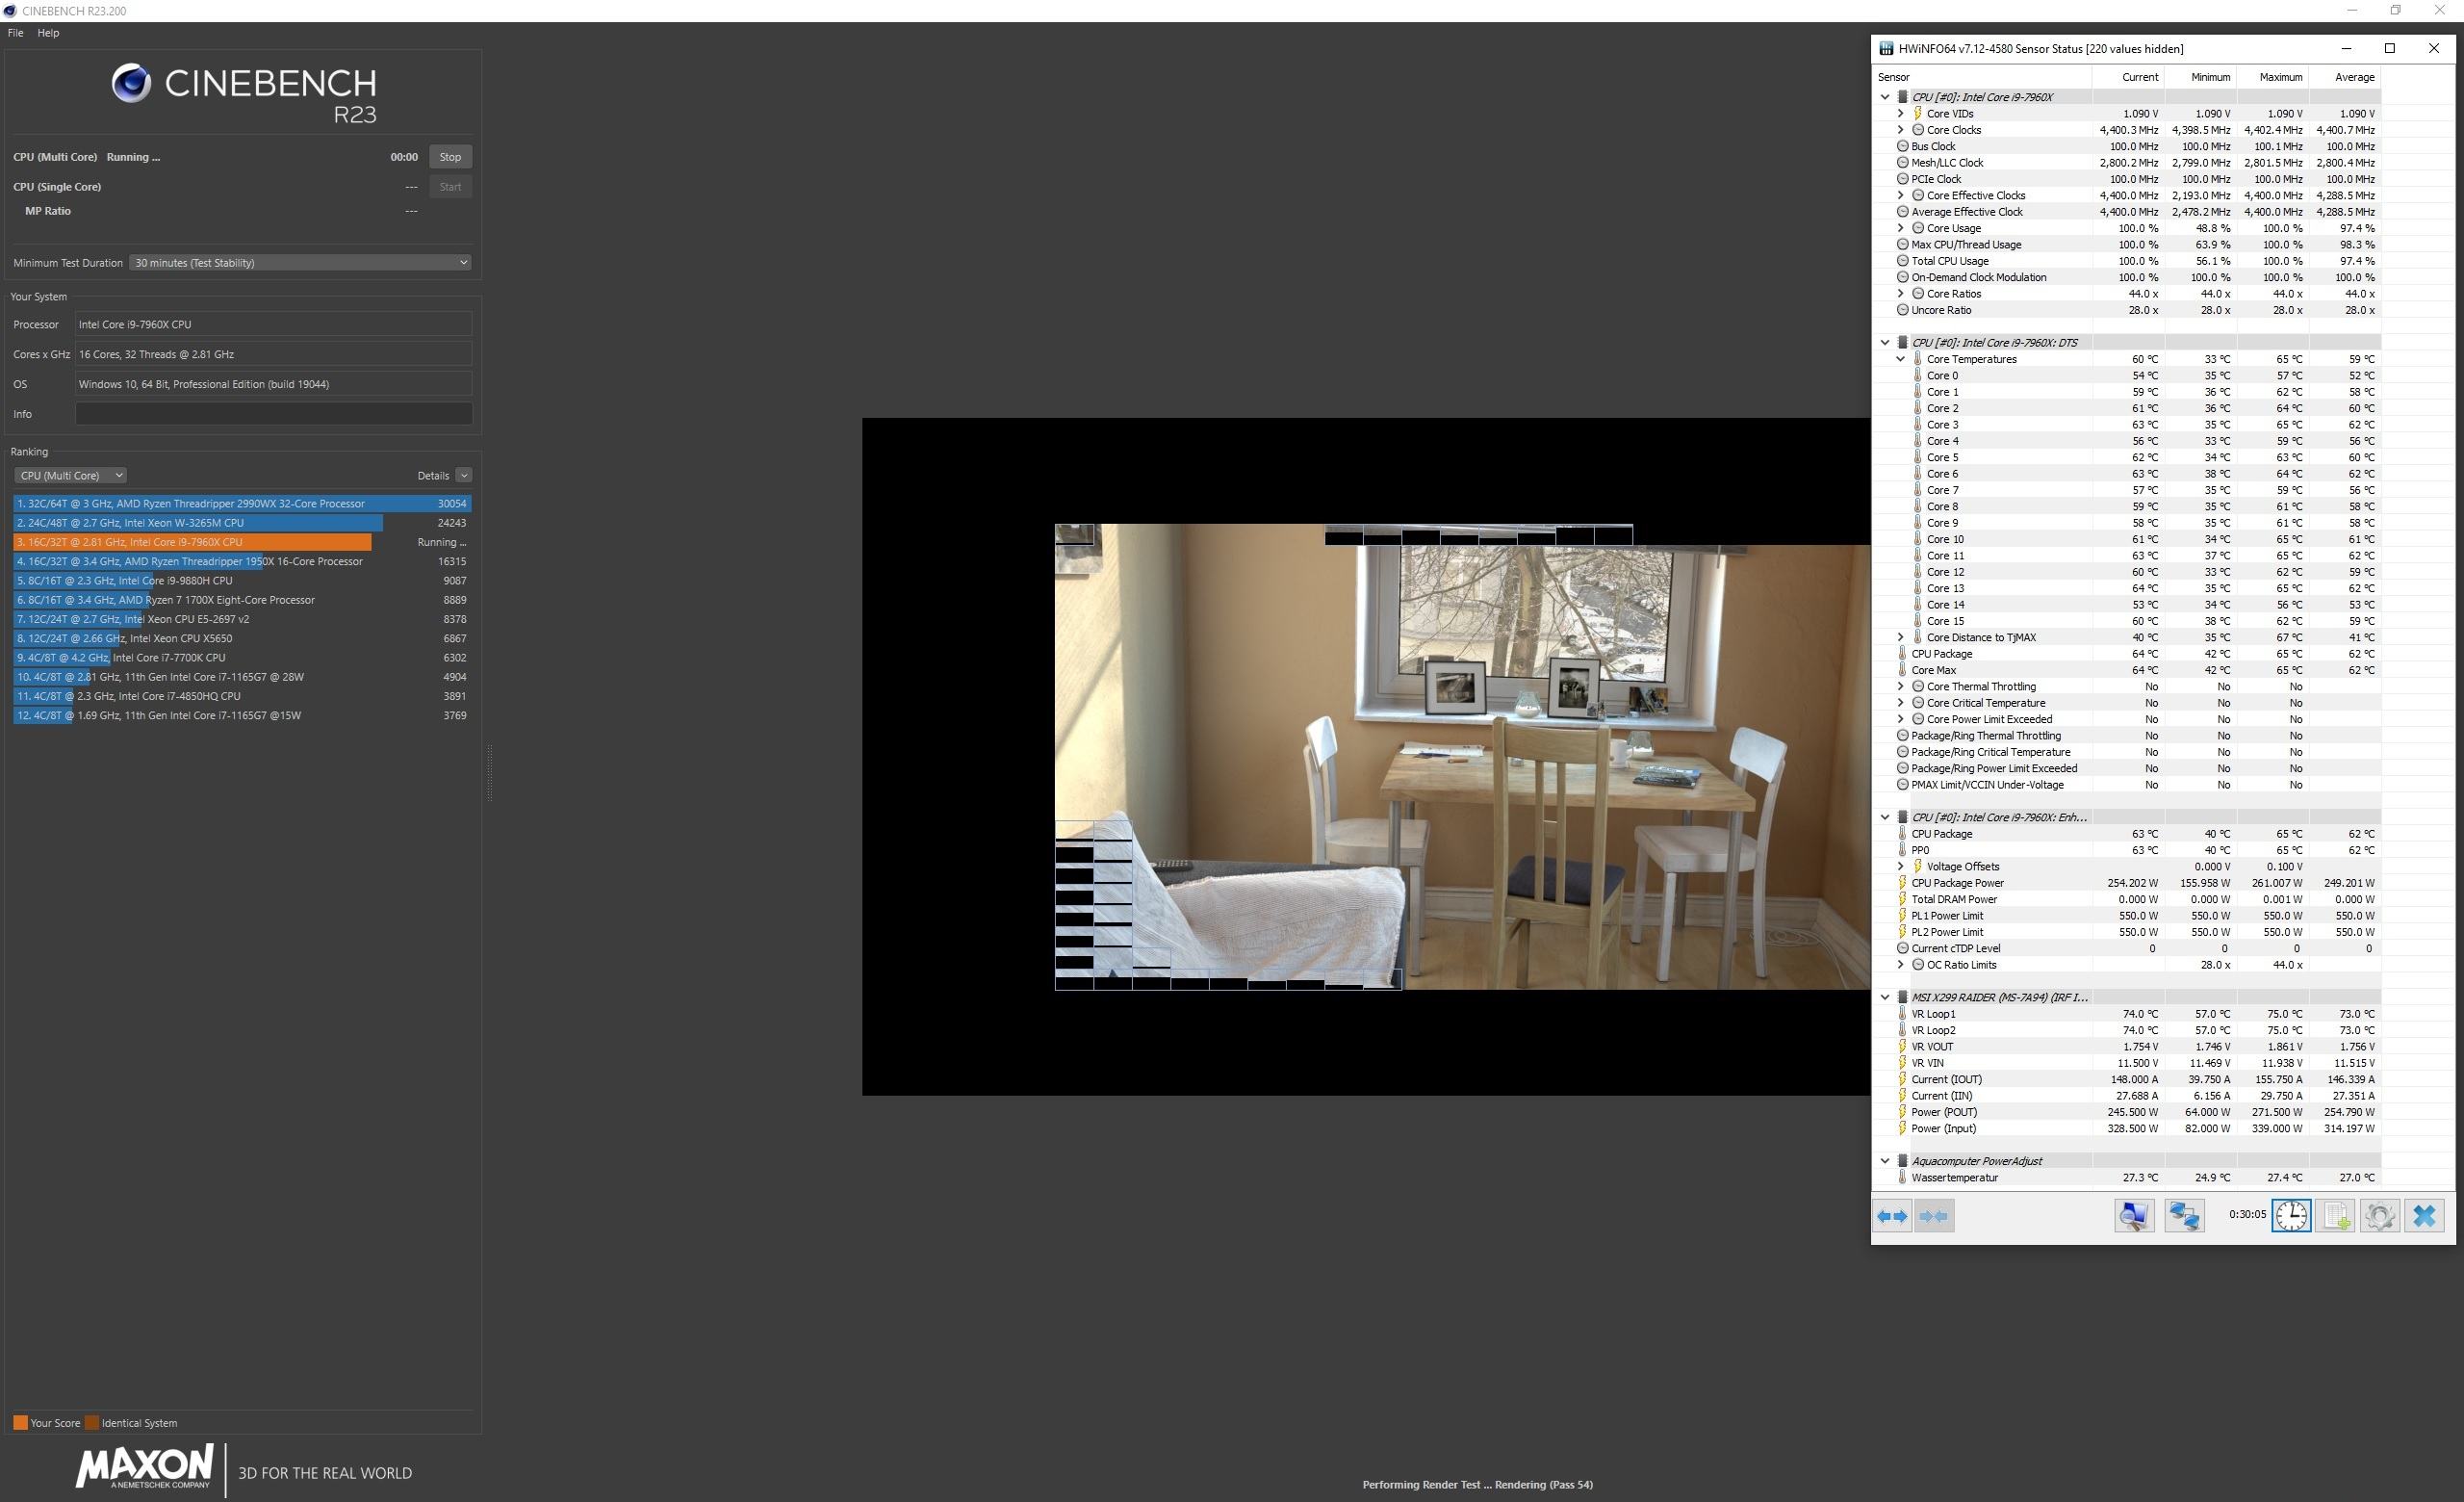Click lightning icon beside CPU Package Power

coord(1903,883)
